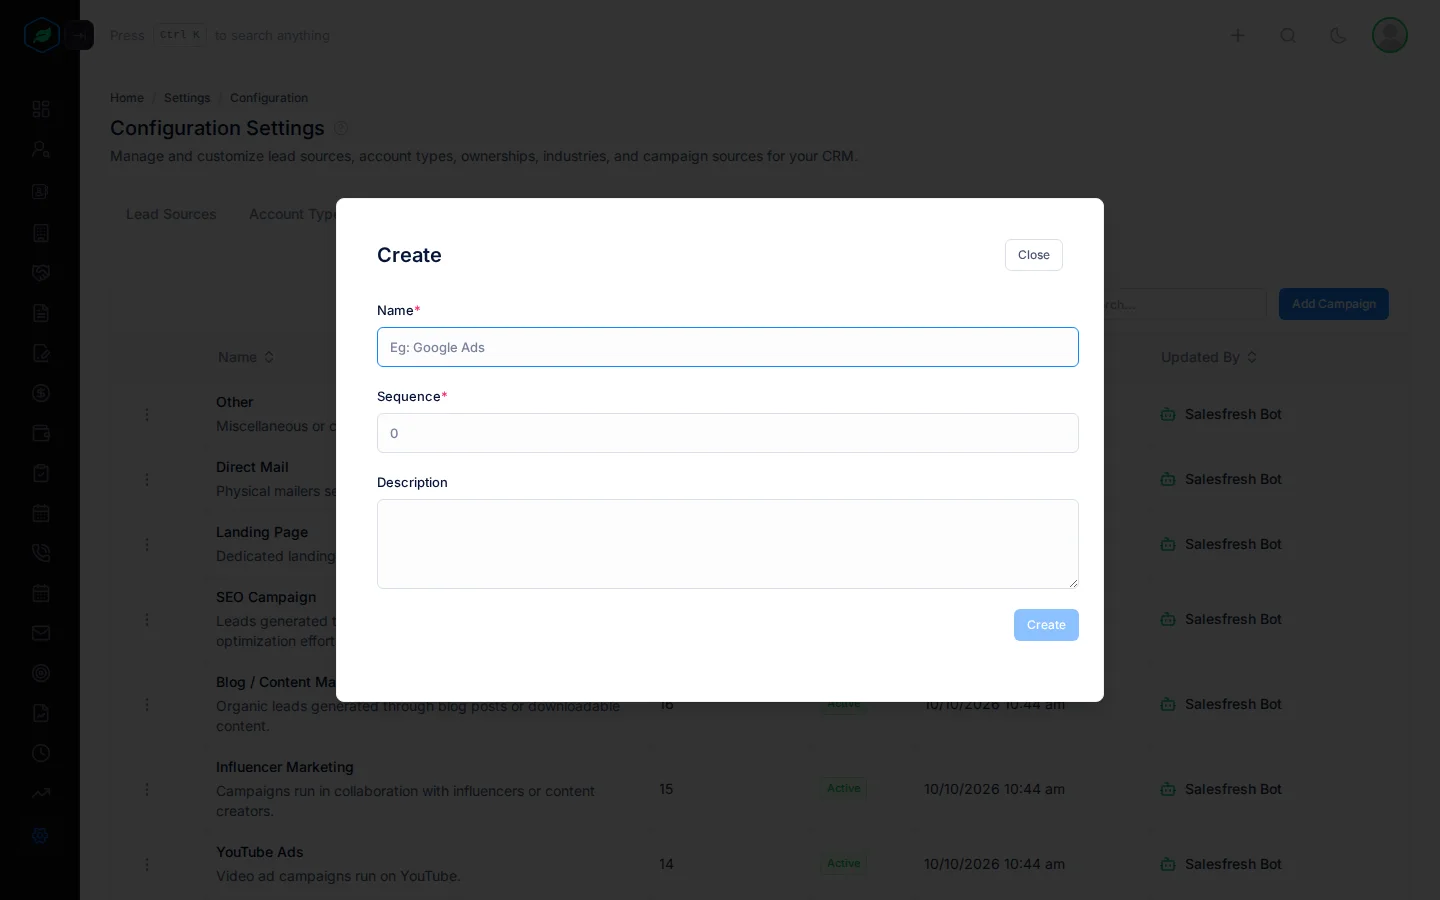Viewport: 1440px width, 900px height.
Task: Focus the Sequence input field
Action: 728,433
